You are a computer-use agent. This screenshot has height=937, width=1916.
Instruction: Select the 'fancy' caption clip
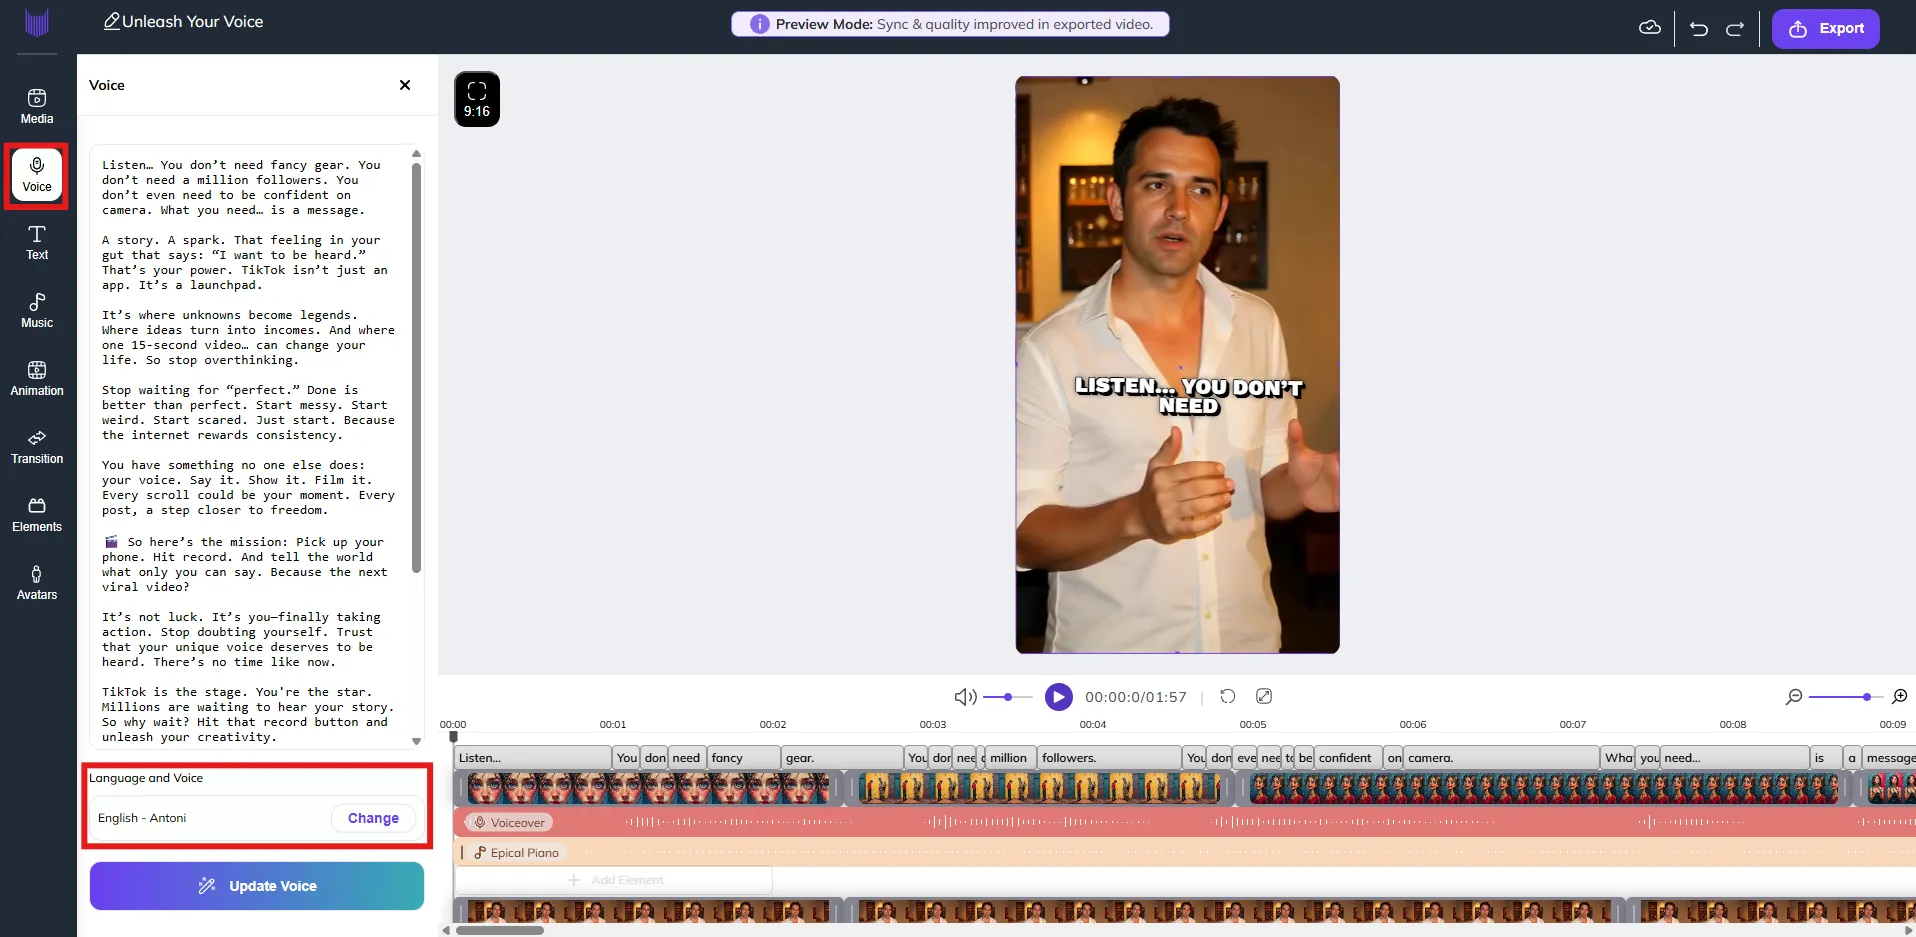click(x=743, y=758)
